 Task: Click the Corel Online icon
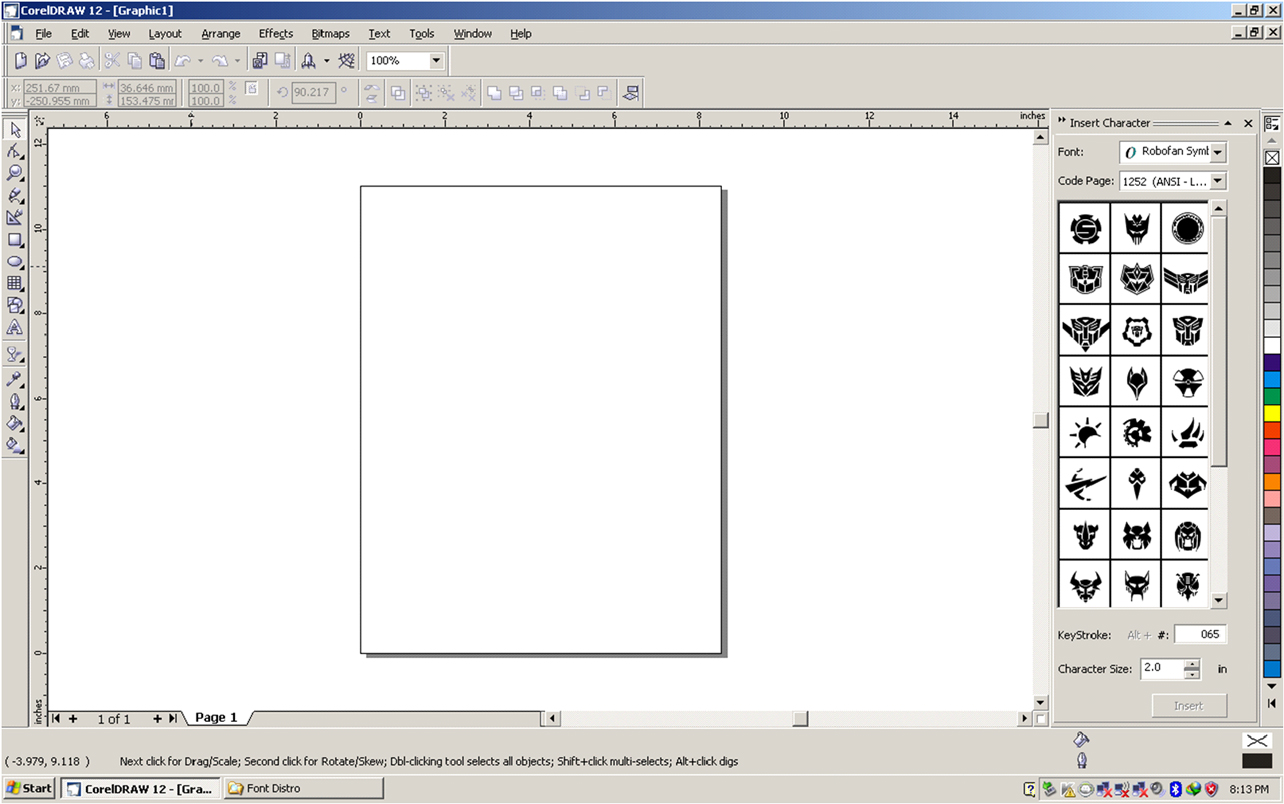coord(347,61)
